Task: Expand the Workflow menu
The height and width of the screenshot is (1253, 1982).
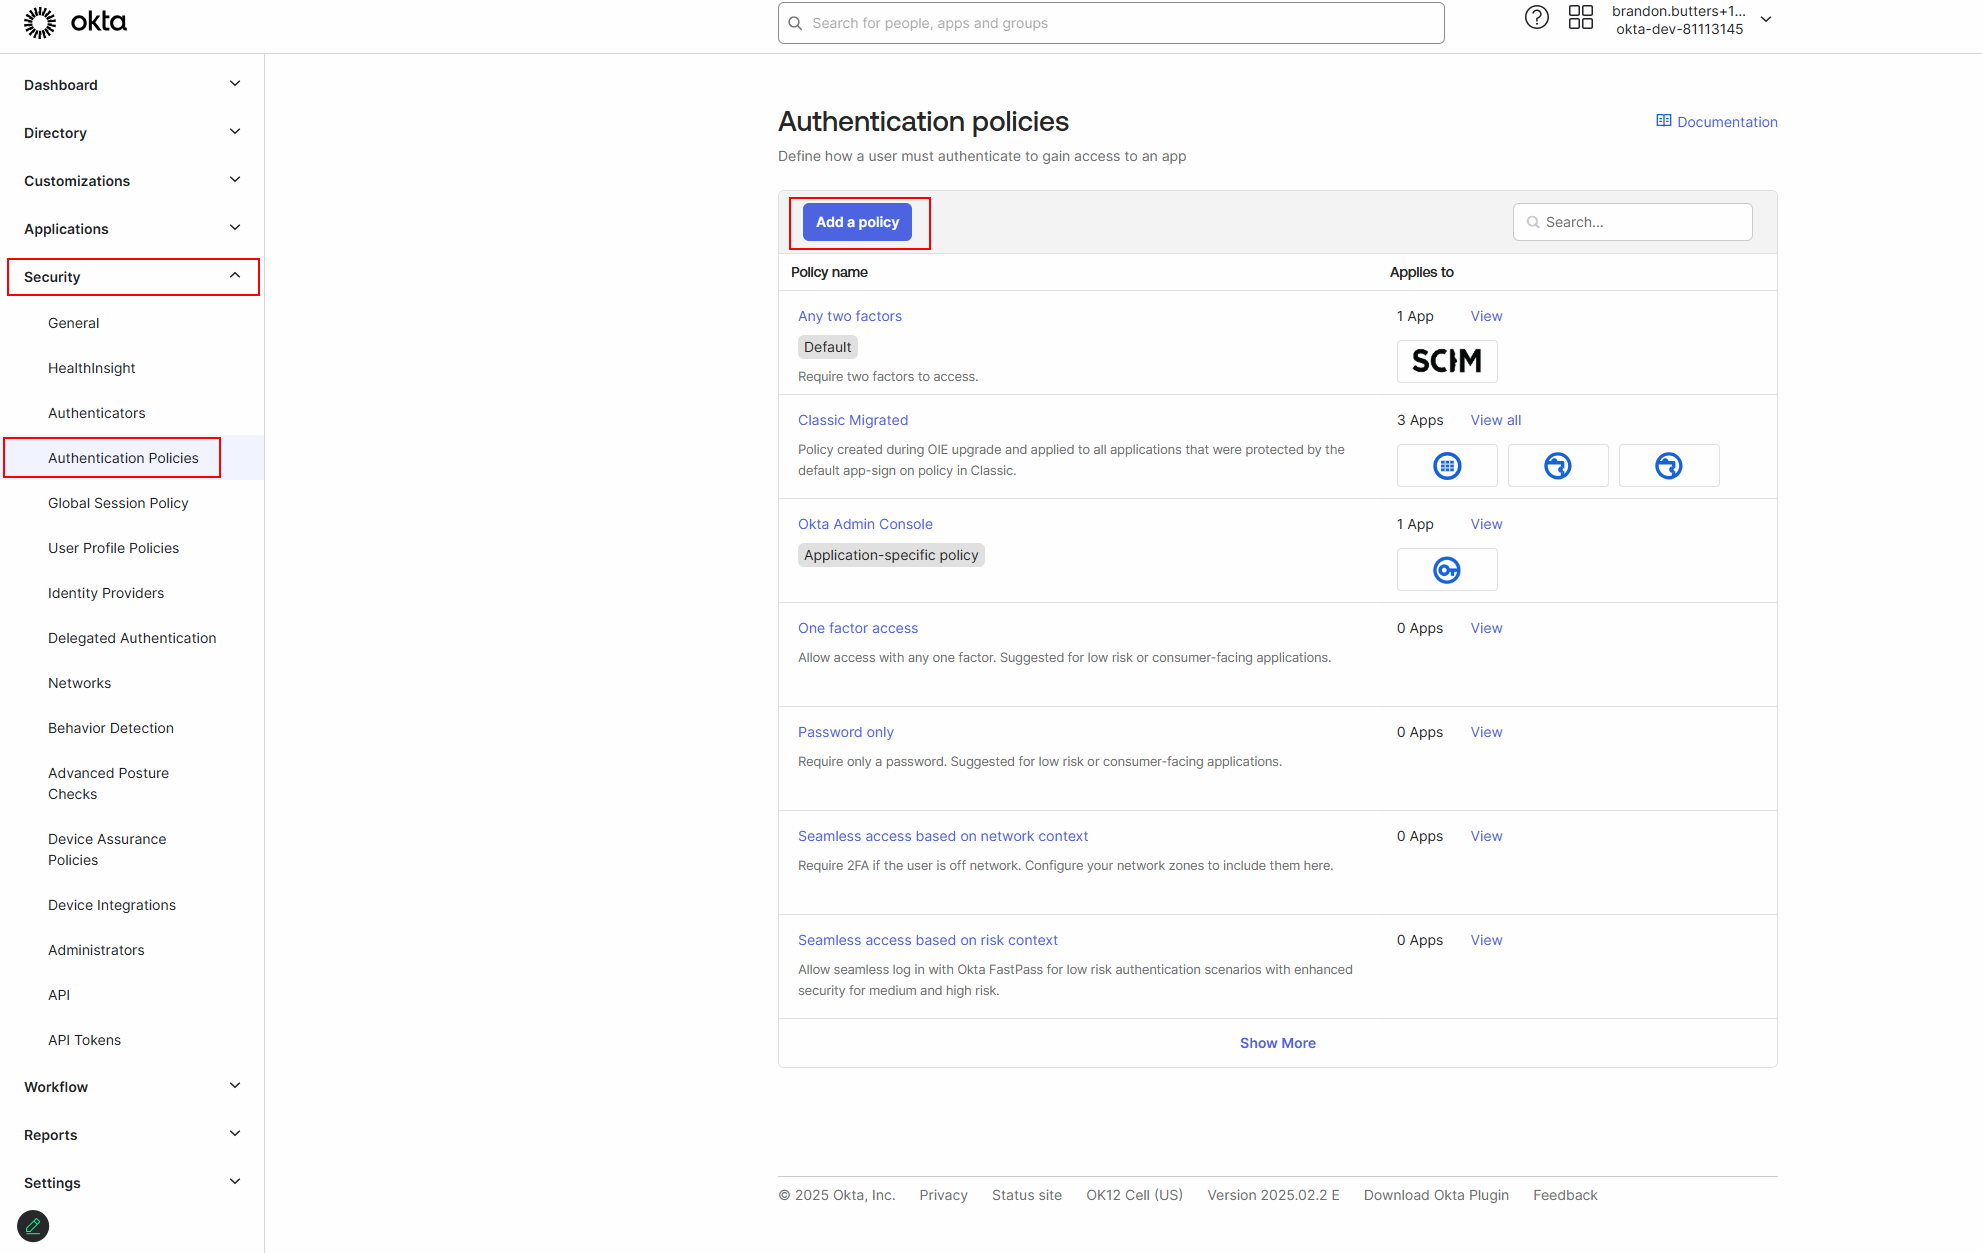Action: (132, 1087)
